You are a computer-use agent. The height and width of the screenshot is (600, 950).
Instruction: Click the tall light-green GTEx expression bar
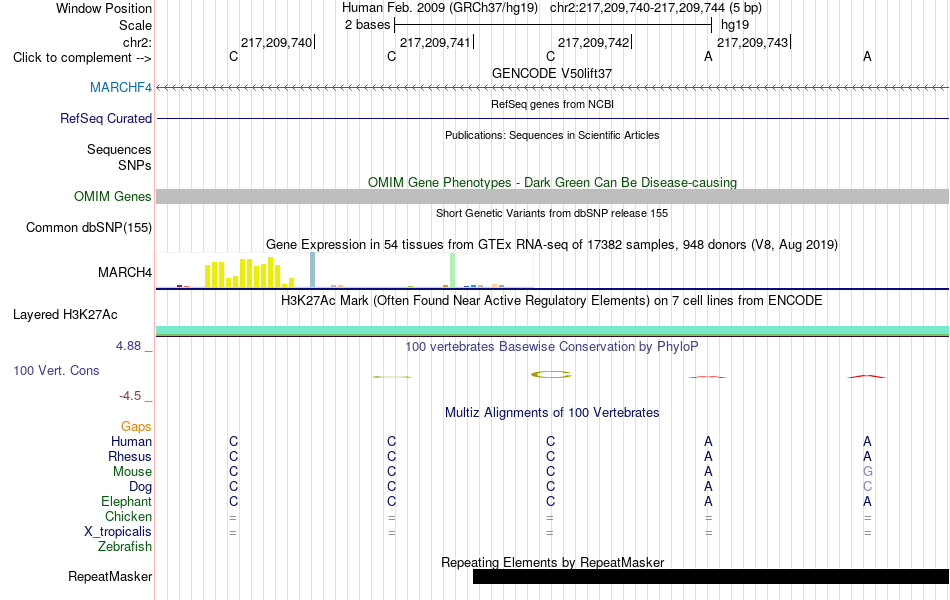pos(453,270)
